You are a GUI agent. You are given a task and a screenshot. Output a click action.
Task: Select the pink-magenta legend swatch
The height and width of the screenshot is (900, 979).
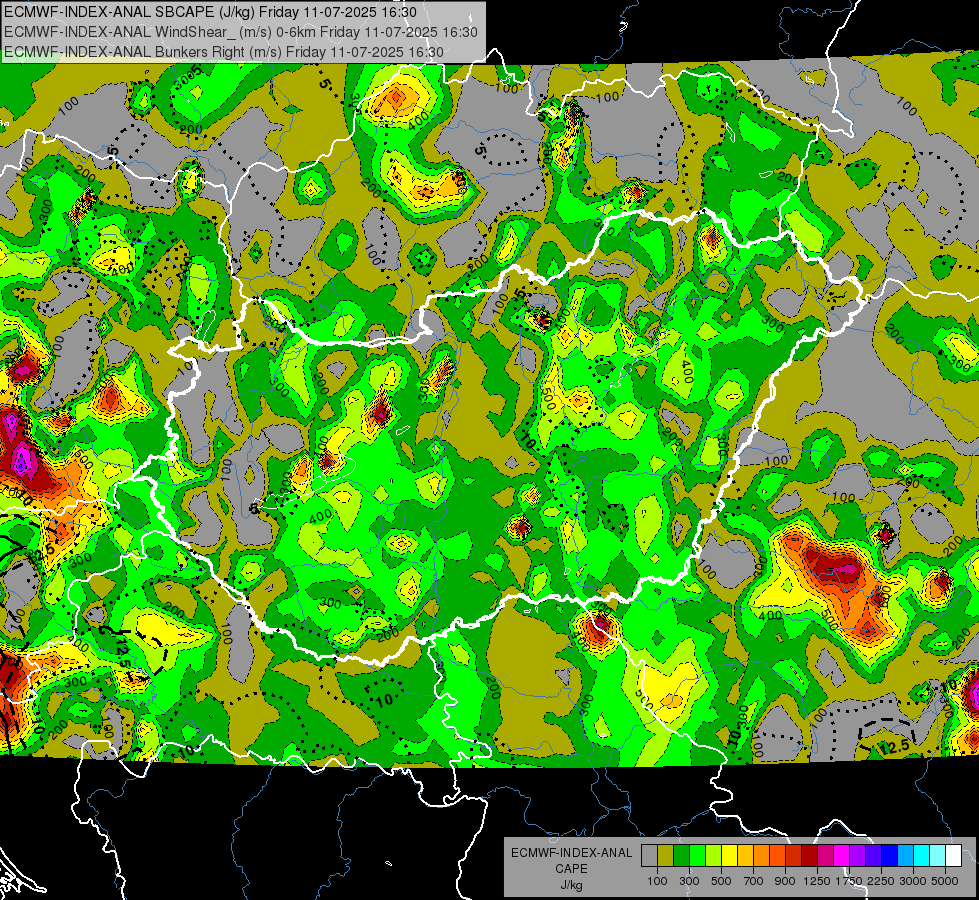(x=825, y=855)
